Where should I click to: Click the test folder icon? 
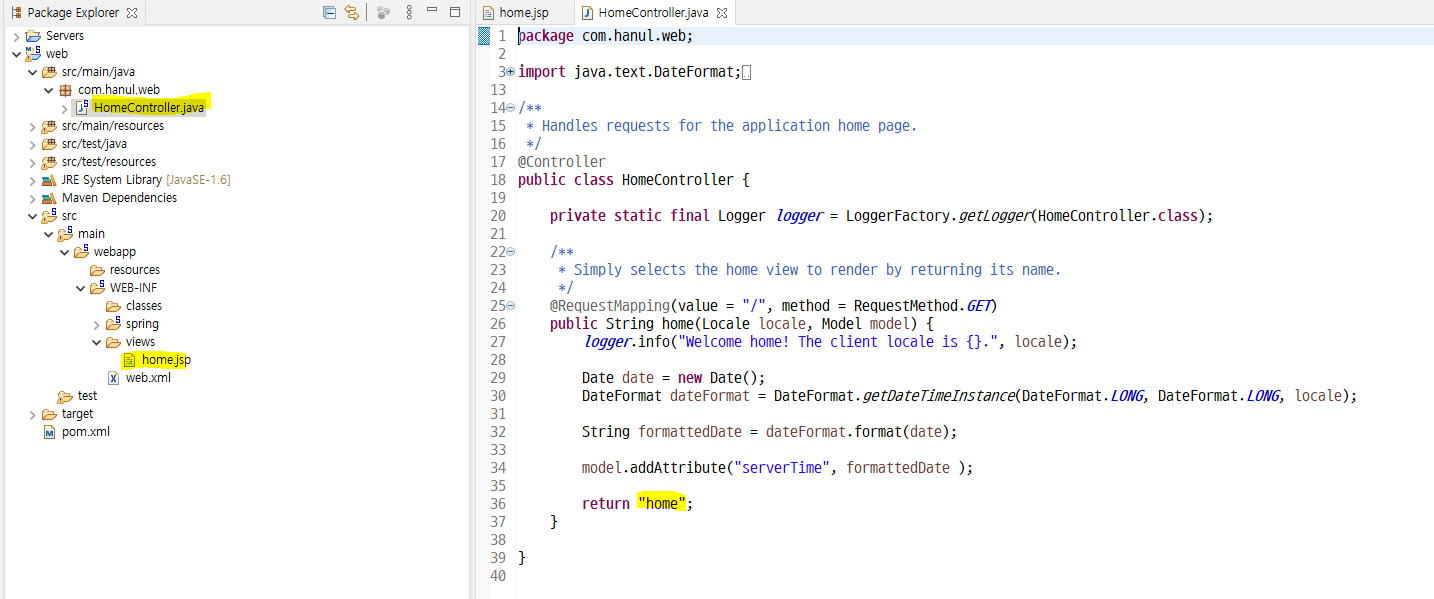65,396
